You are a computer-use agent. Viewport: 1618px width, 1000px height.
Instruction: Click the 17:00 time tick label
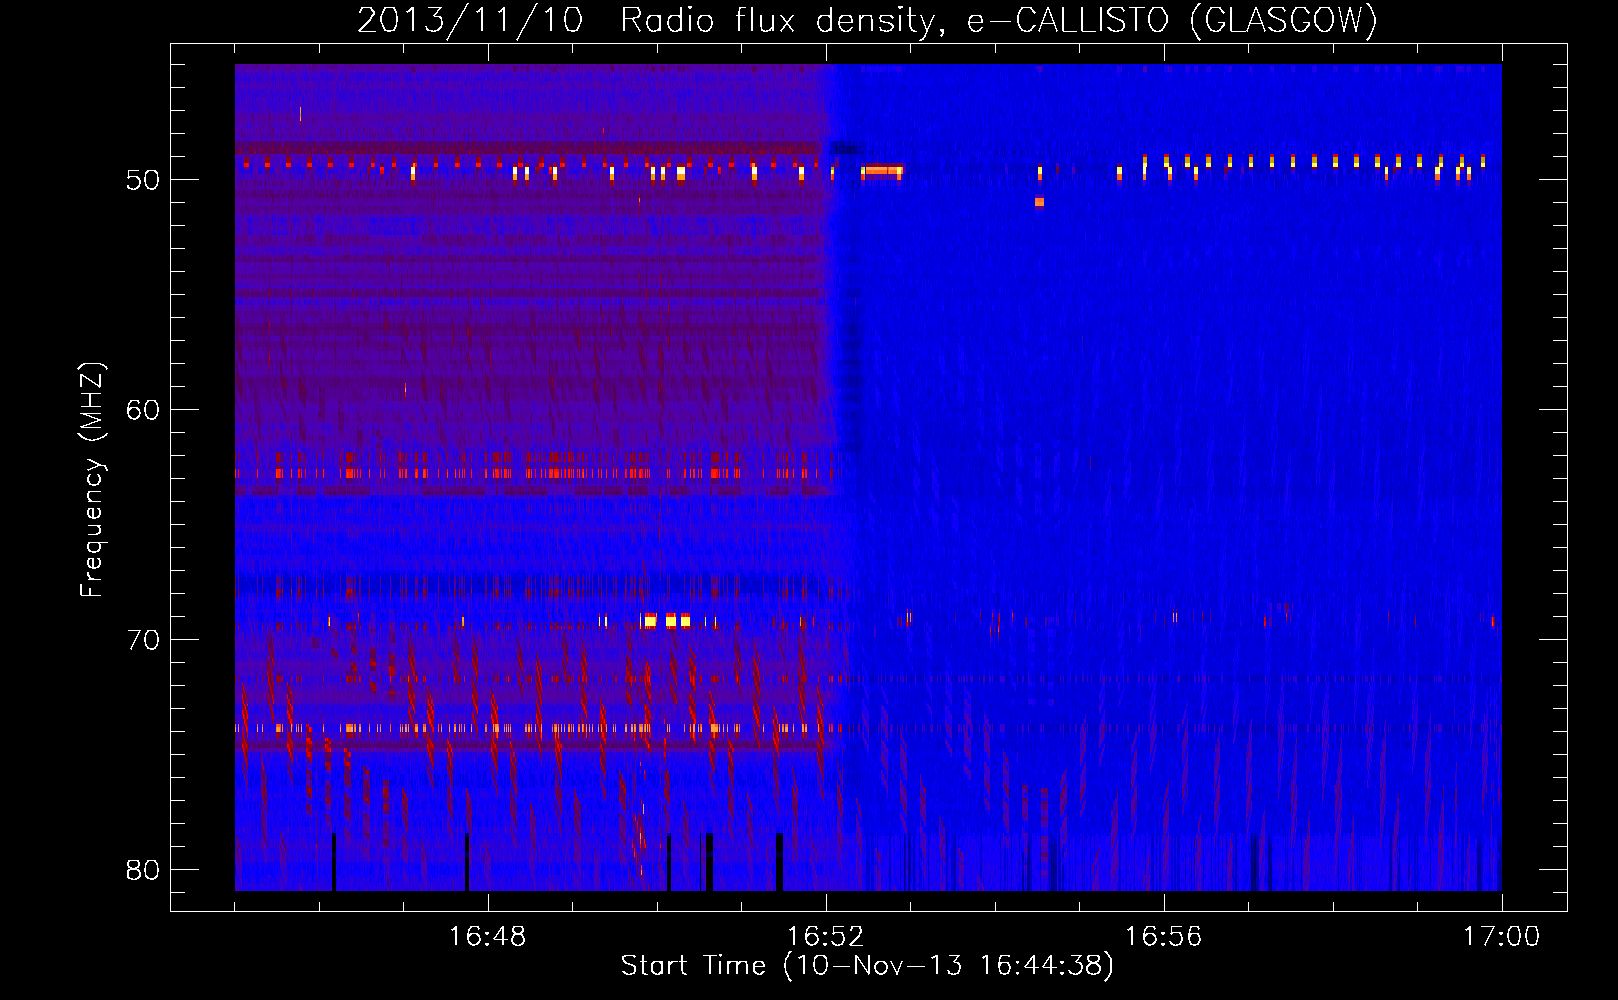1502,937
